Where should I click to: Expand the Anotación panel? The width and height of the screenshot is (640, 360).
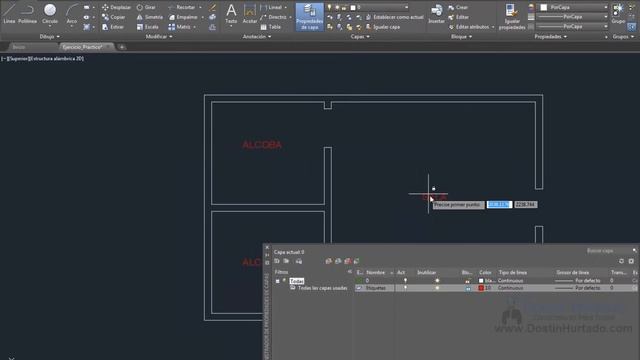point(257,37)
